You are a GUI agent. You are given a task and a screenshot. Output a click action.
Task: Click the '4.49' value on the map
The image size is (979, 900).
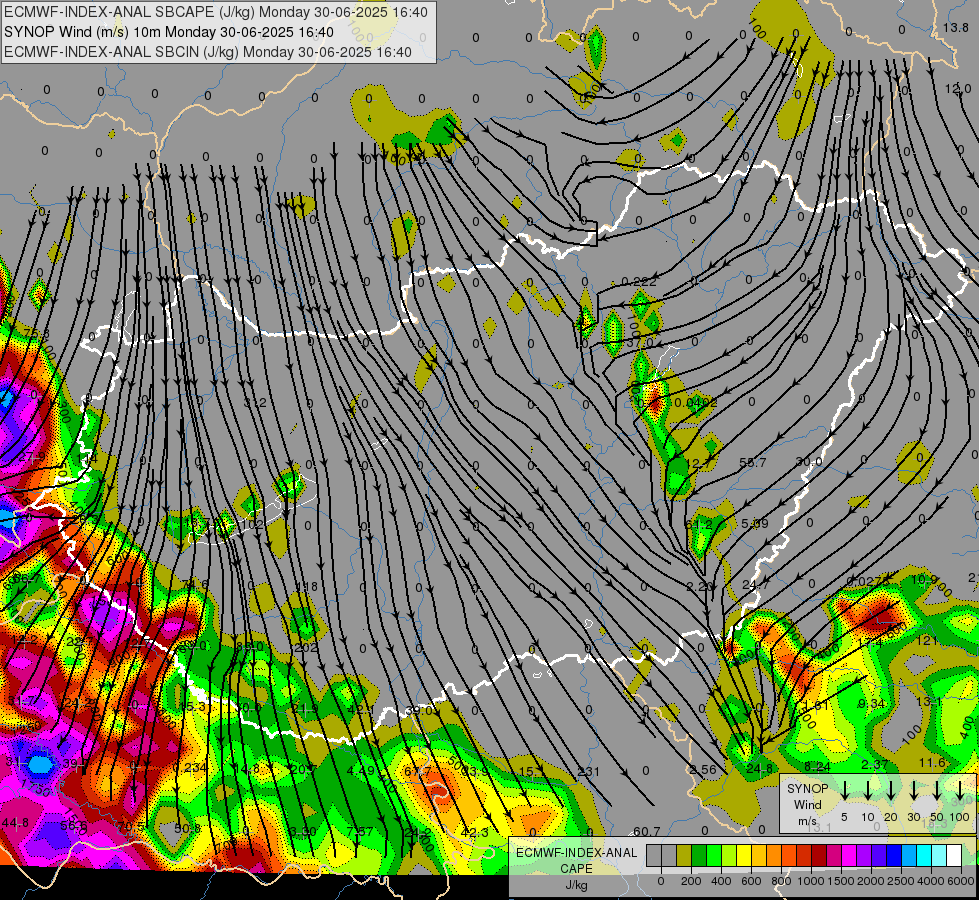tap(361, 770)
